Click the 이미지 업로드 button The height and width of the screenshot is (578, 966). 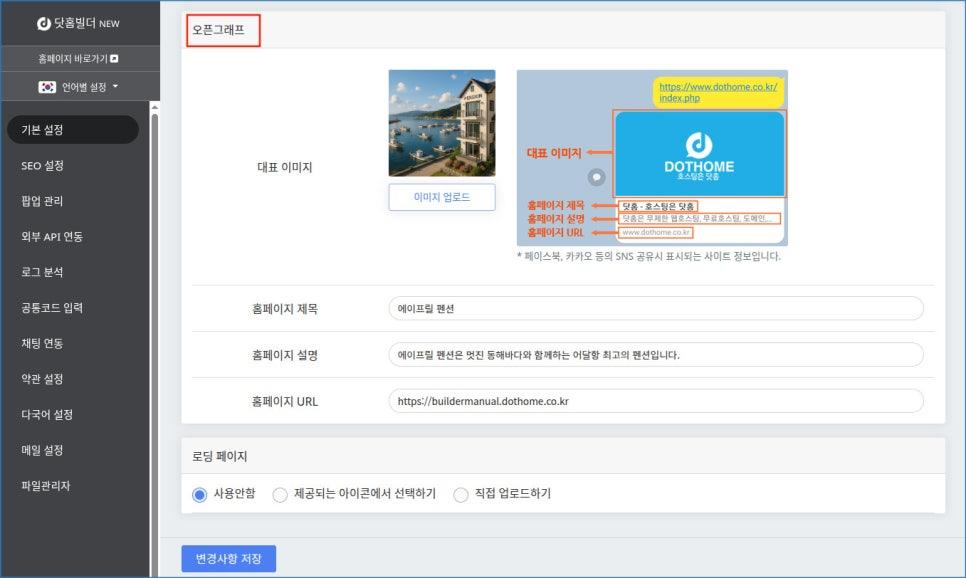[442, 198]
